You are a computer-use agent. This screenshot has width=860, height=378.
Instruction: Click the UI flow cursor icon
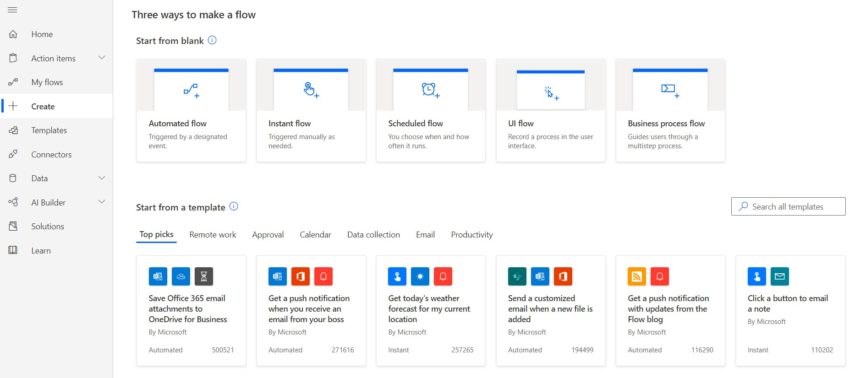[x=551, y=93]
